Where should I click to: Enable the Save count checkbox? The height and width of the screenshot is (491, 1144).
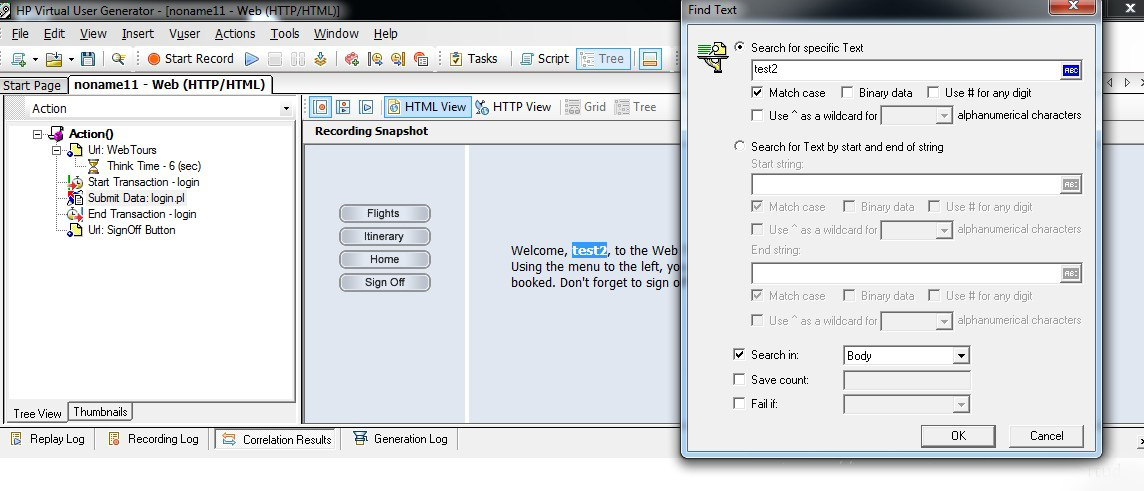[739, 379]
